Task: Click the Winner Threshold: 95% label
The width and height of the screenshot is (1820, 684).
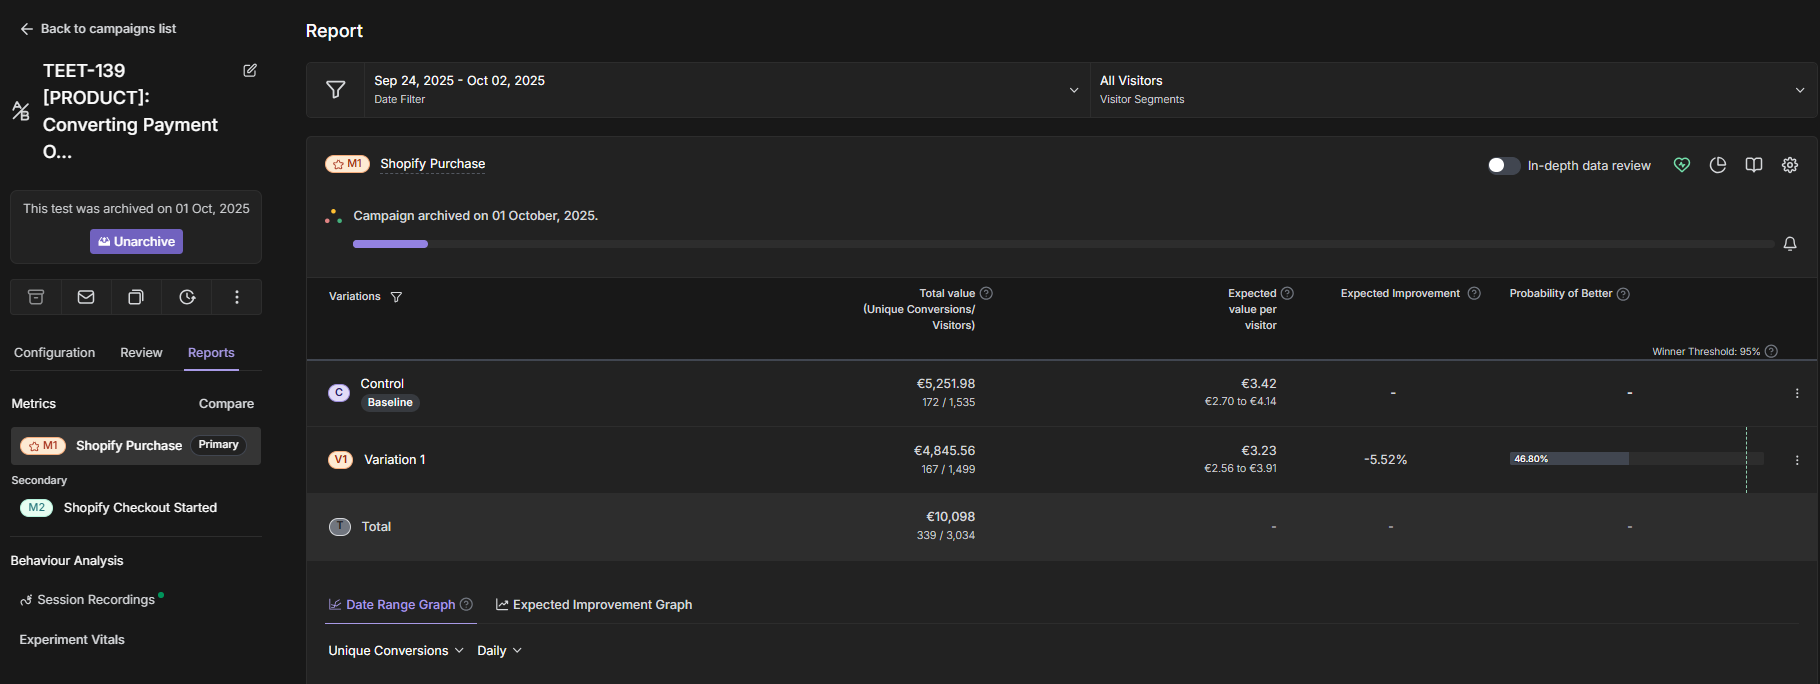Action: [x=1706, y=351]
